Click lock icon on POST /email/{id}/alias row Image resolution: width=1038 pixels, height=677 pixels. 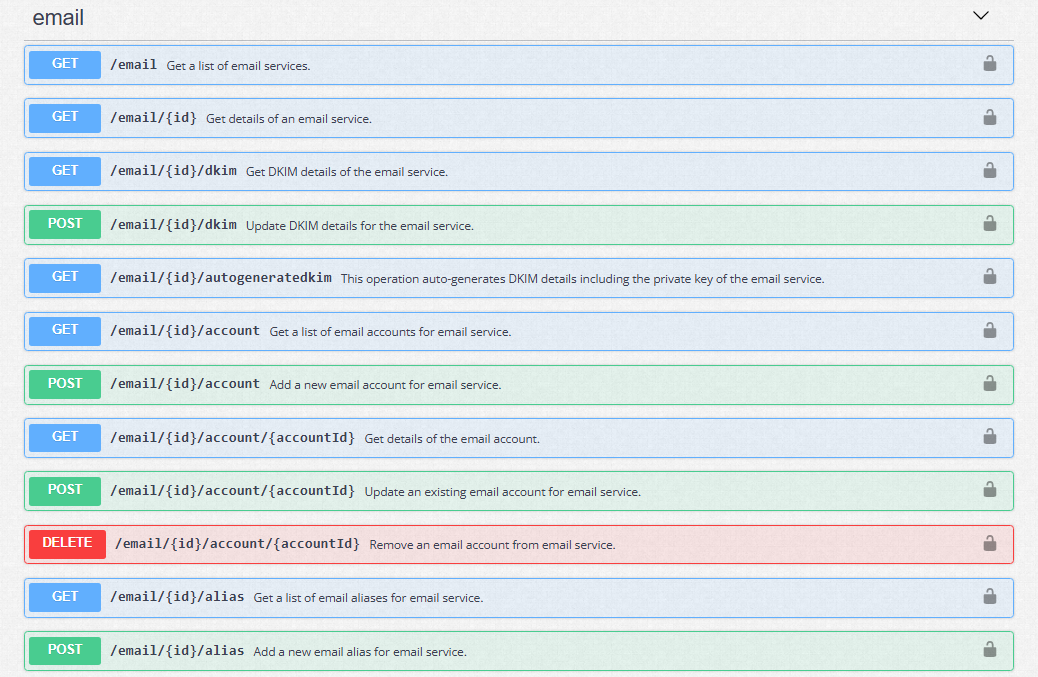[x=989, y=649]
